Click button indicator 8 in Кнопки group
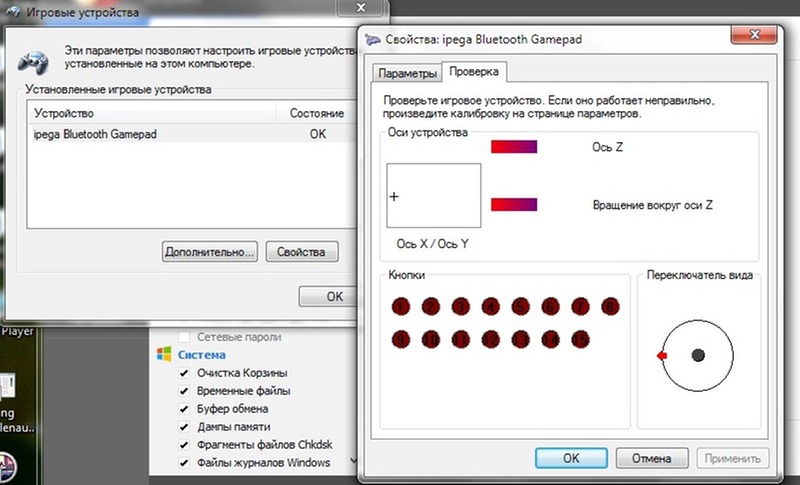This screenshot has width=800, height=485. [609, 306]
